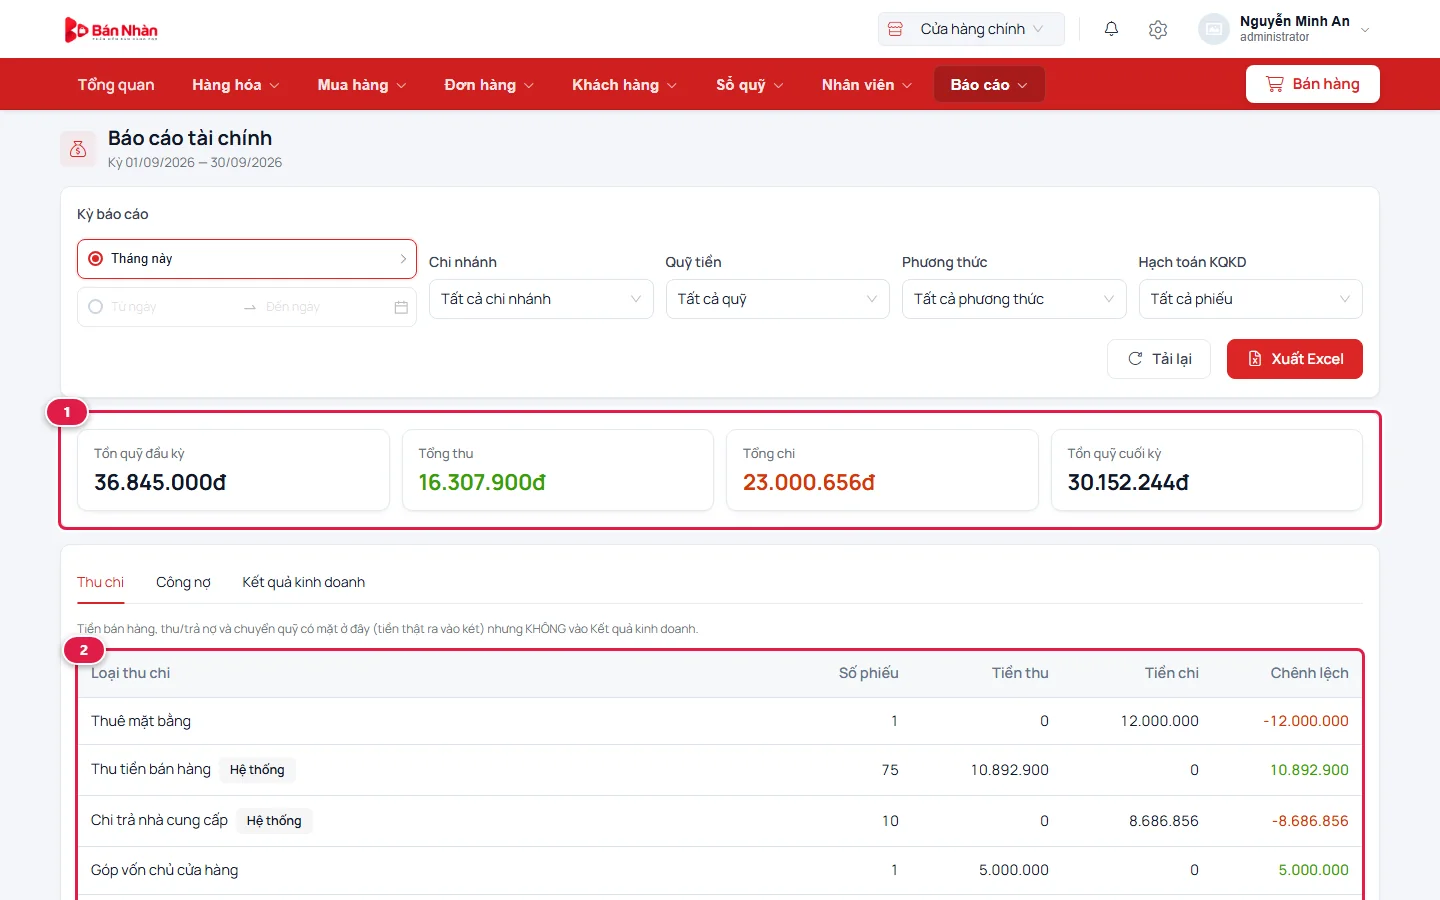1440x900 pixels.
Task: Click the Góp vốn chủ cửa hàng row label
Action: 165,870
